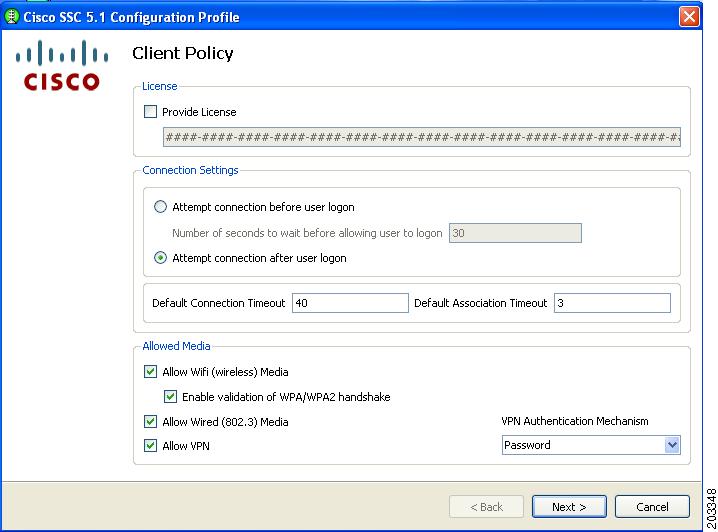Click the license key input field
This screenshot has width=718, height=532.
pyautogui.click(x=421, y=137)
